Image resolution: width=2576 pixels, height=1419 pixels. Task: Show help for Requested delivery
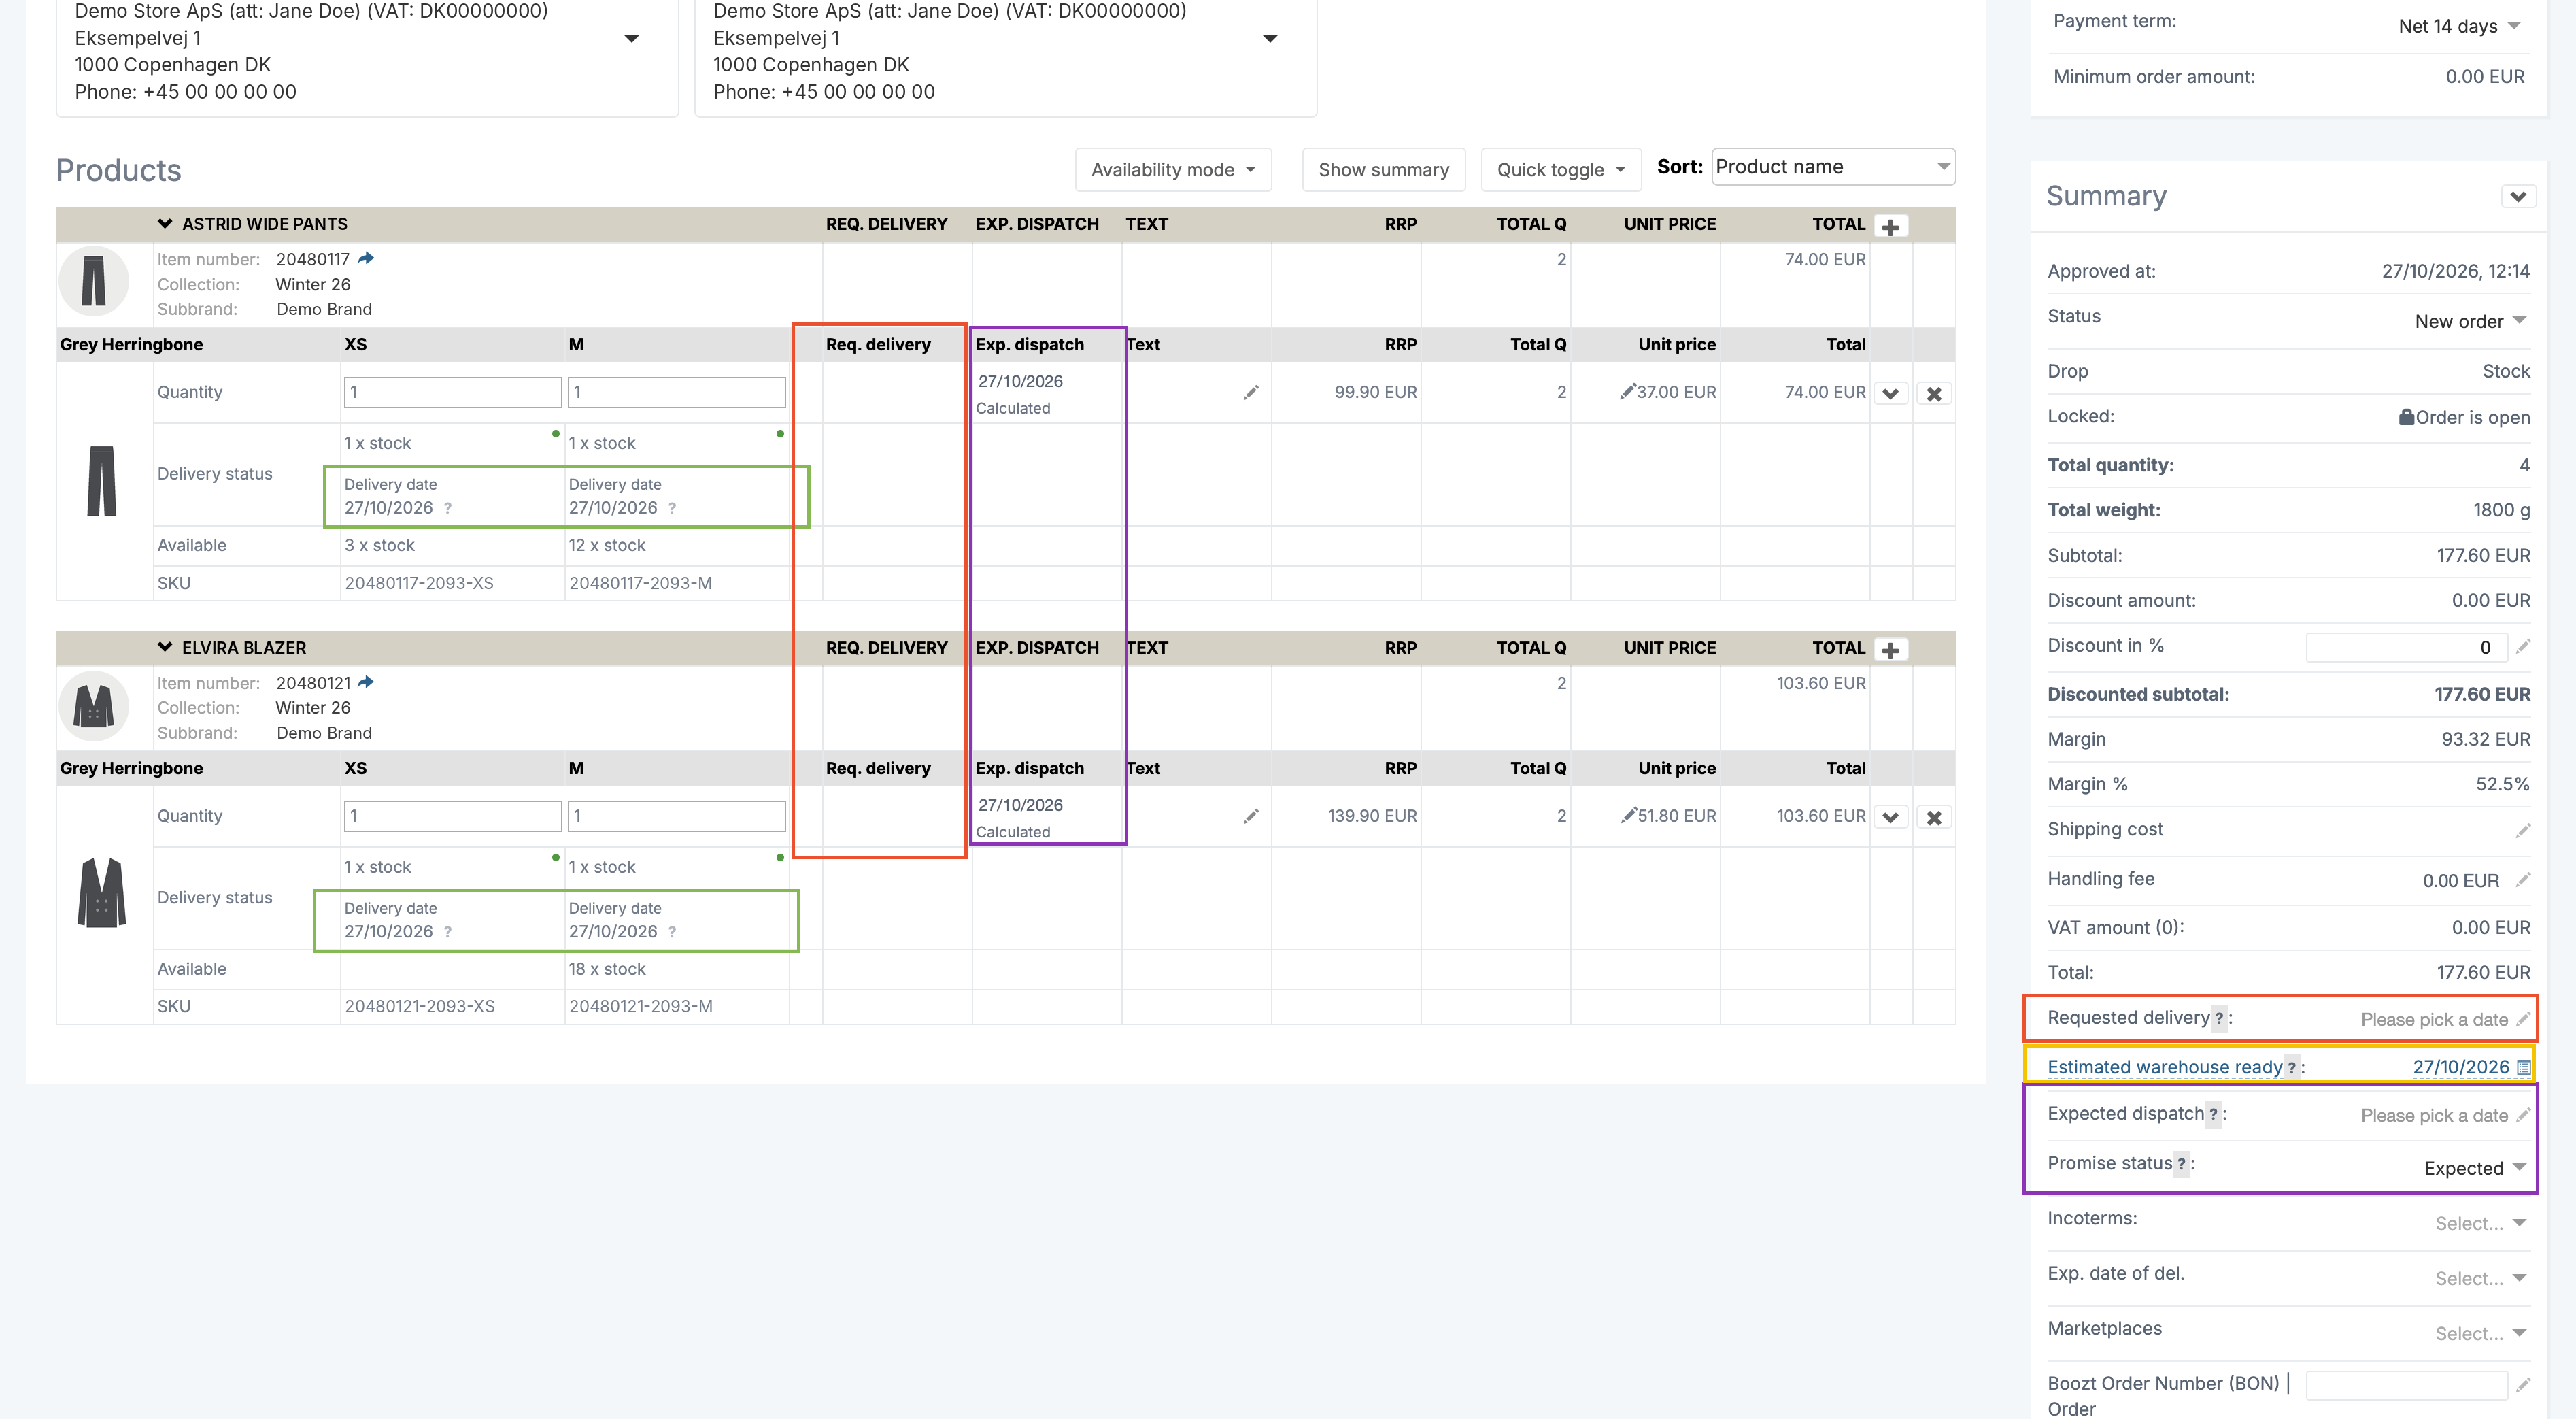point(2219,1019)
